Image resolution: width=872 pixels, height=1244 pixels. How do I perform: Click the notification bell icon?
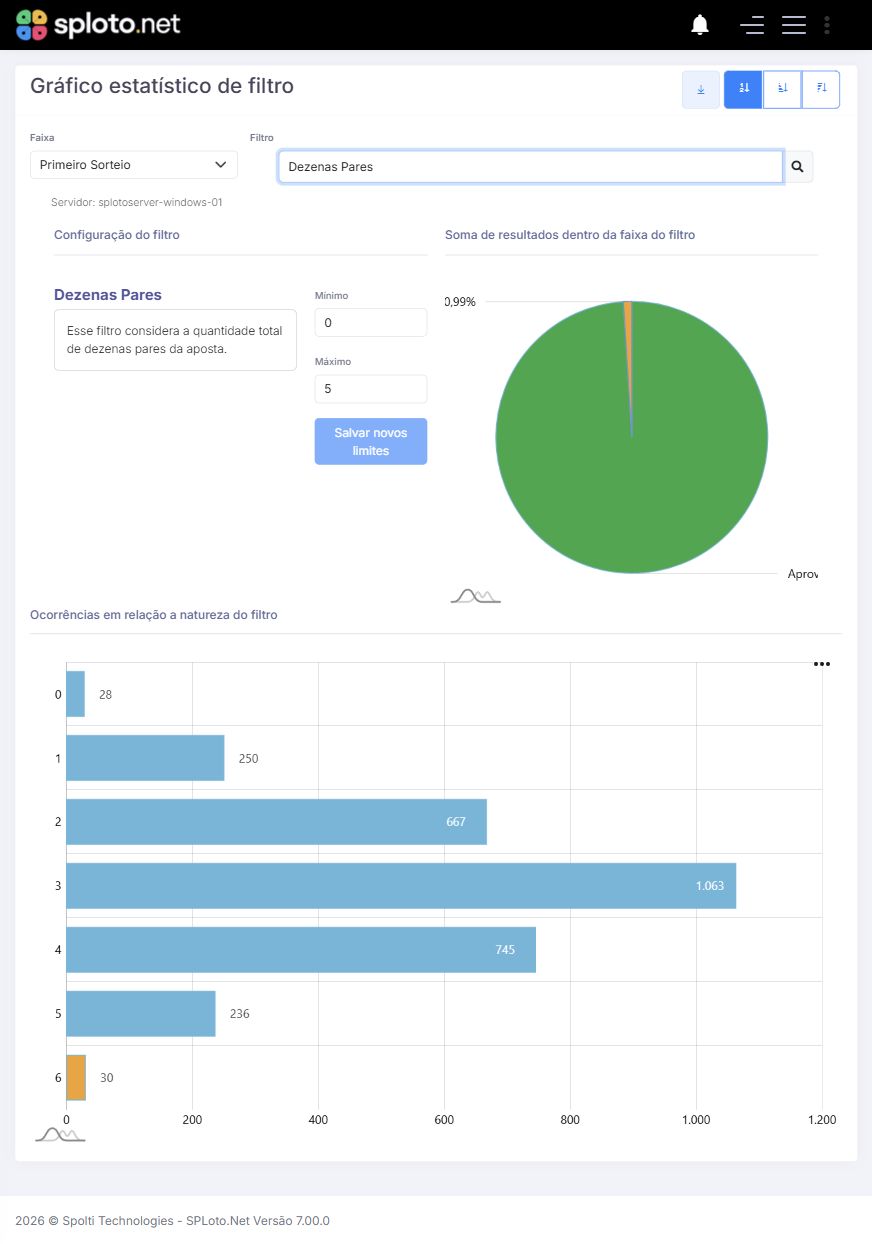[700, 25]
